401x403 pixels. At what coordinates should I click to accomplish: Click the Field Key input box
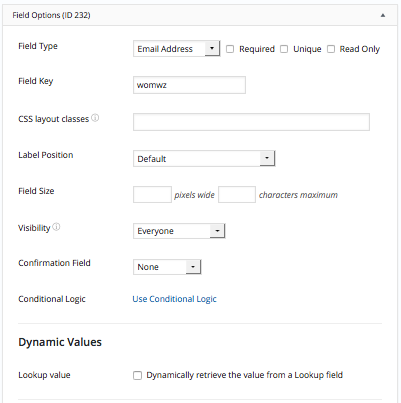[189, 85]
